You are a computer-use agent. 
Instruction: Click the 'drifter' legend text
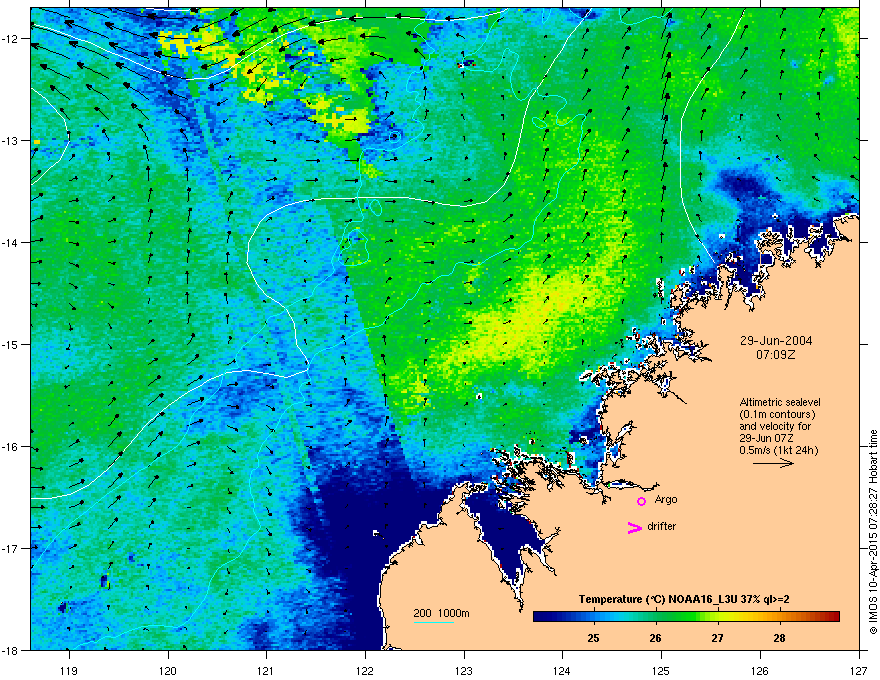[x=662, y=526]
